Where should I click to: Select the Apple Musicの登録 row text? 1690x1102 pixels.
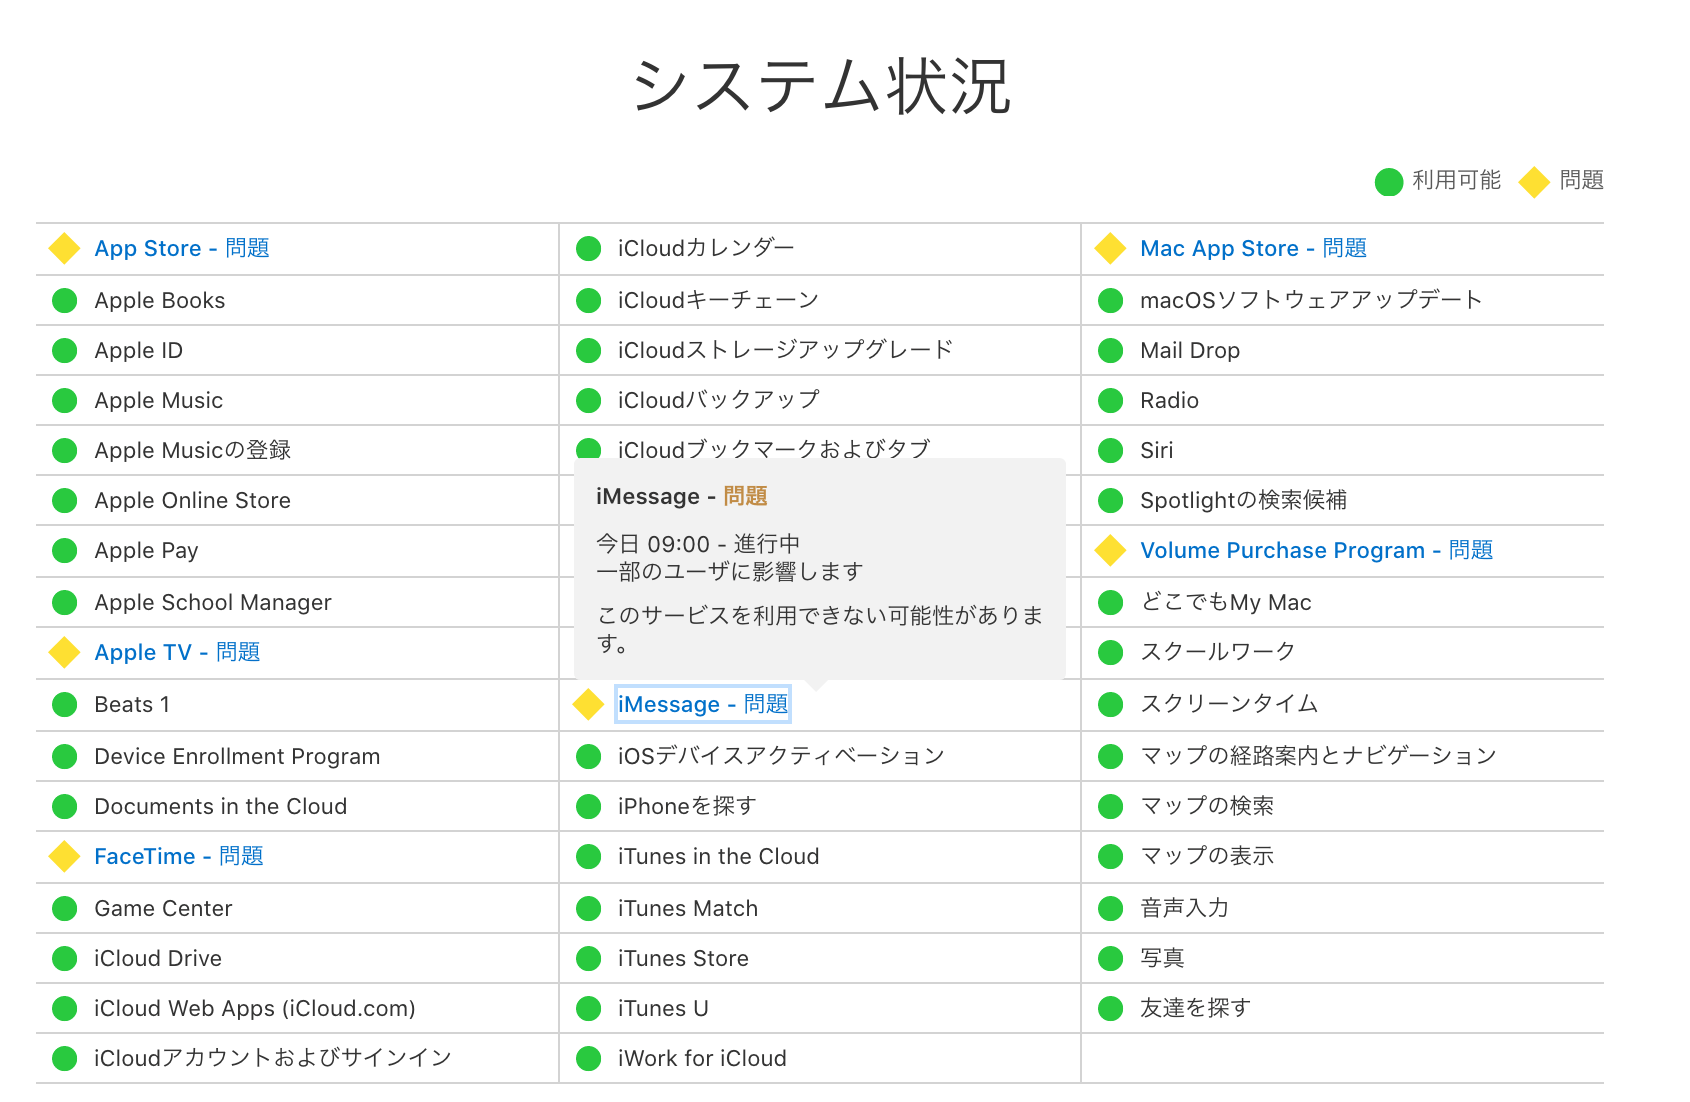pos(193,450)
